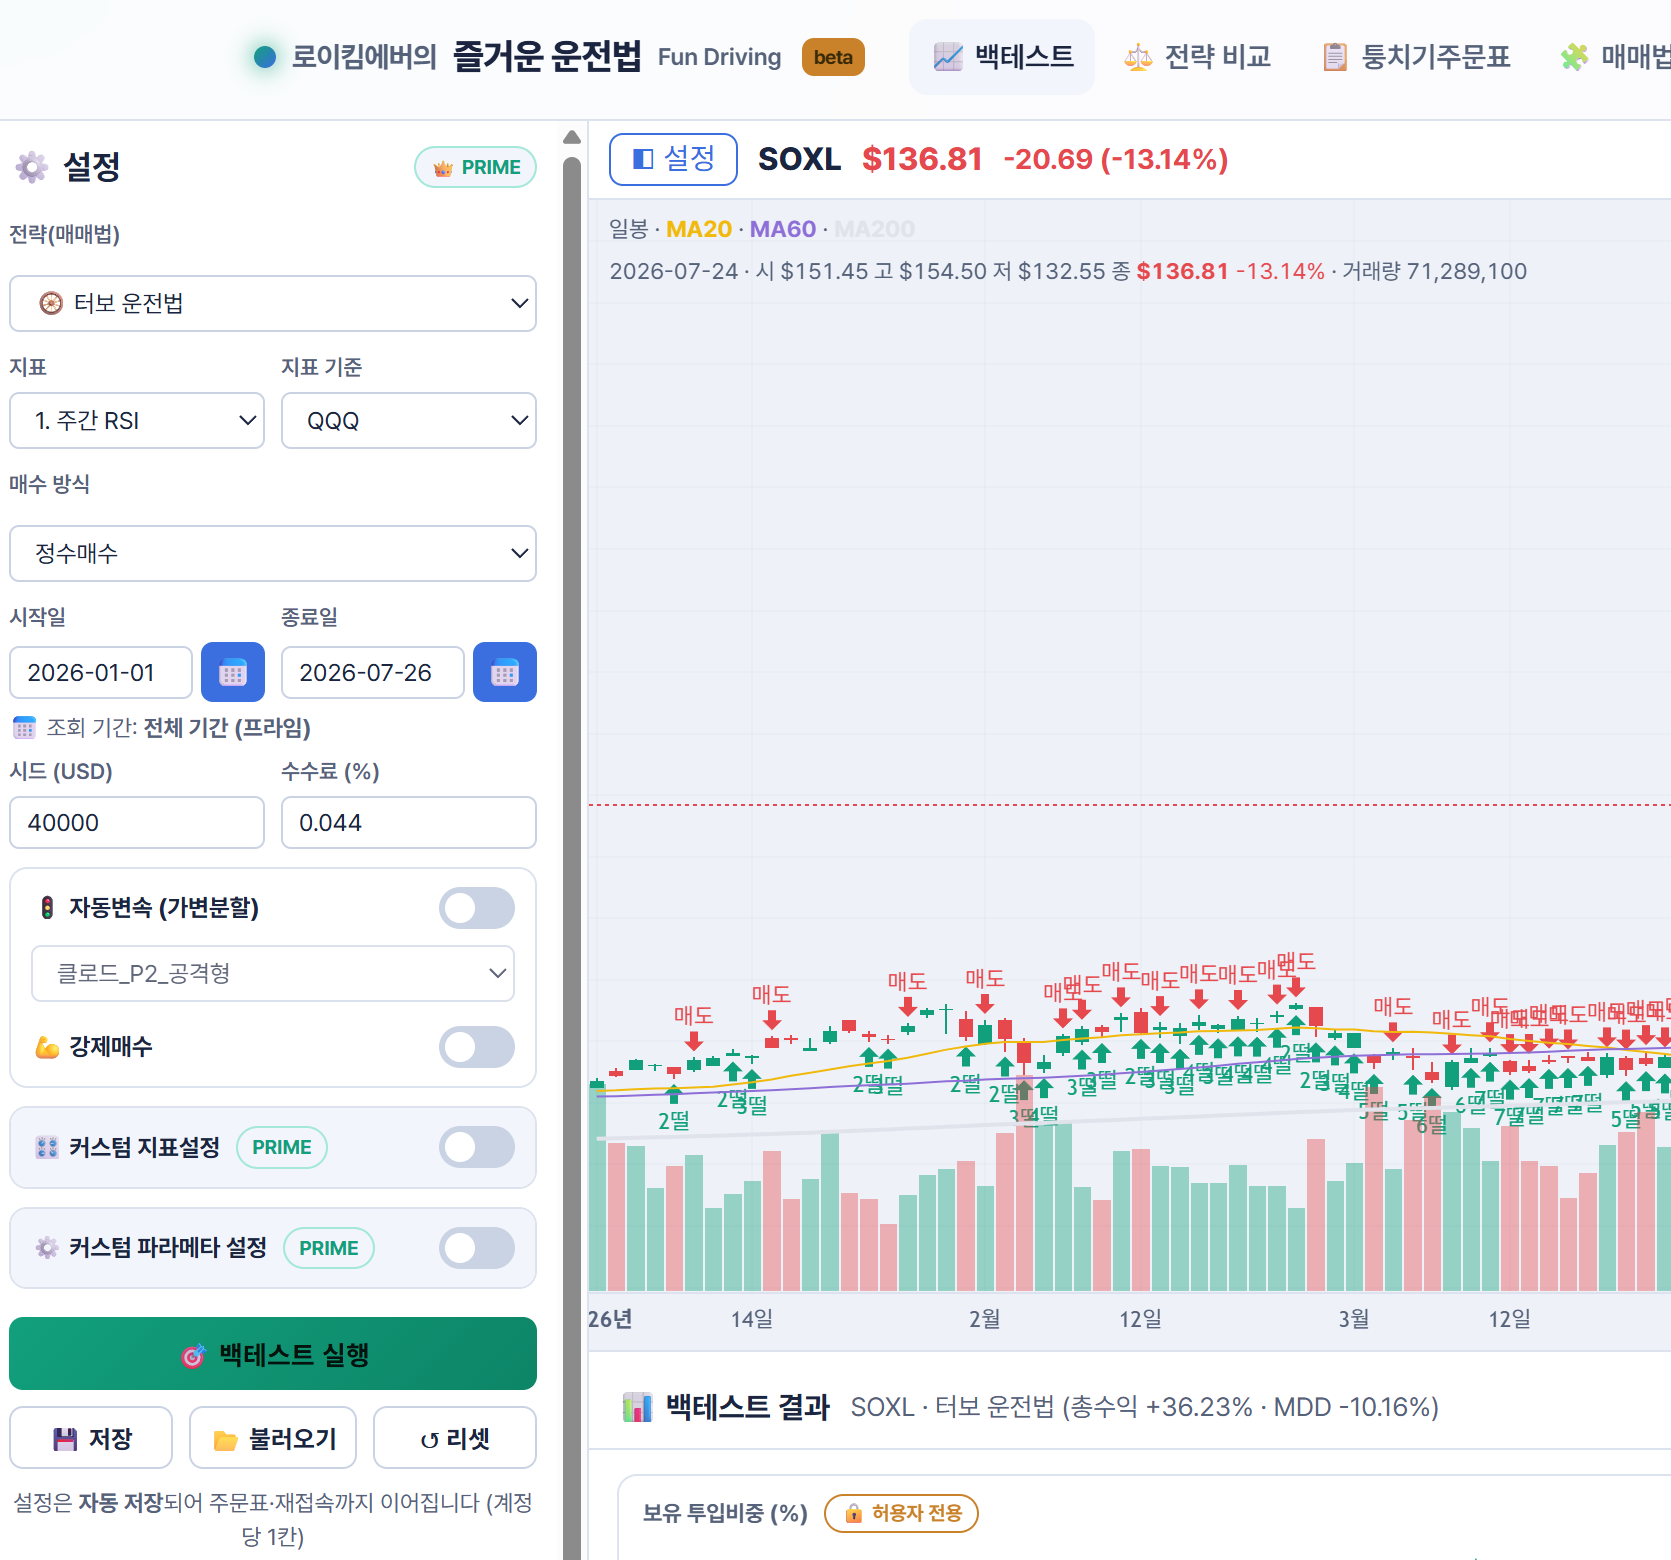The image size is (1671, 1560).
Task: Click the PRIME crown badge
Action: [x=475, y=167]
